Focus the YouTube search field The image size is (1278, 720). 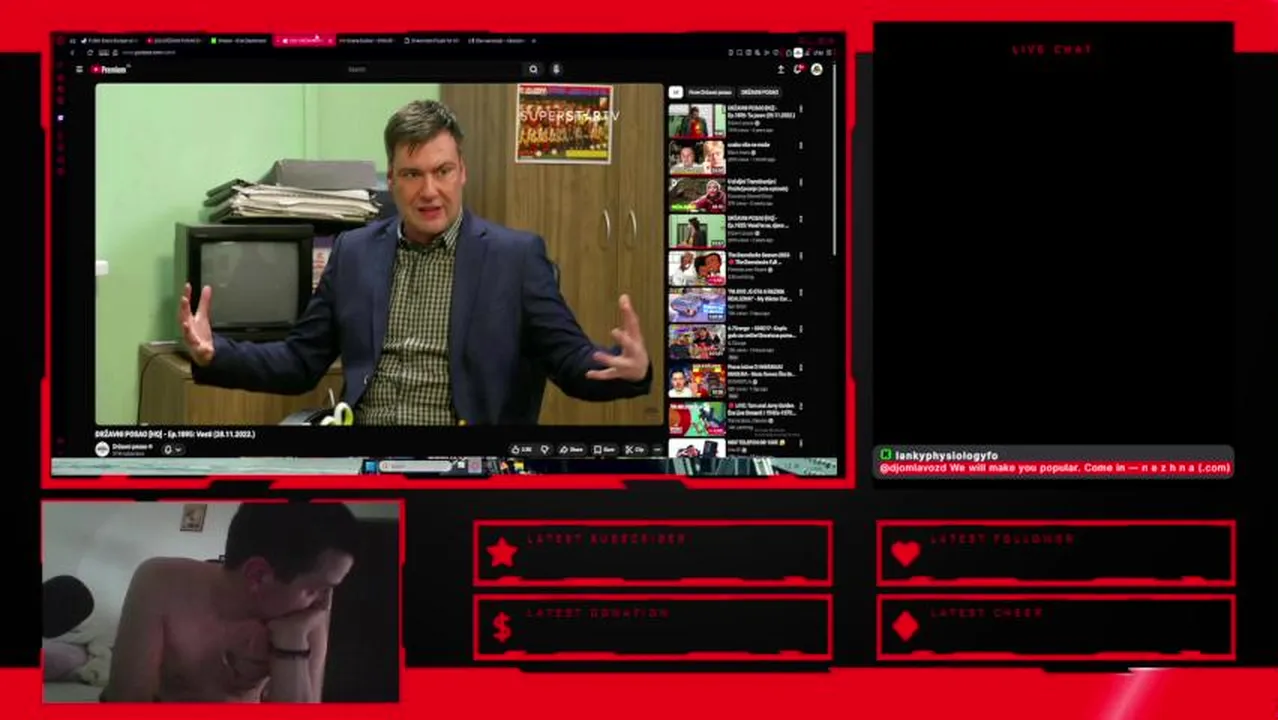pos(434,69)
